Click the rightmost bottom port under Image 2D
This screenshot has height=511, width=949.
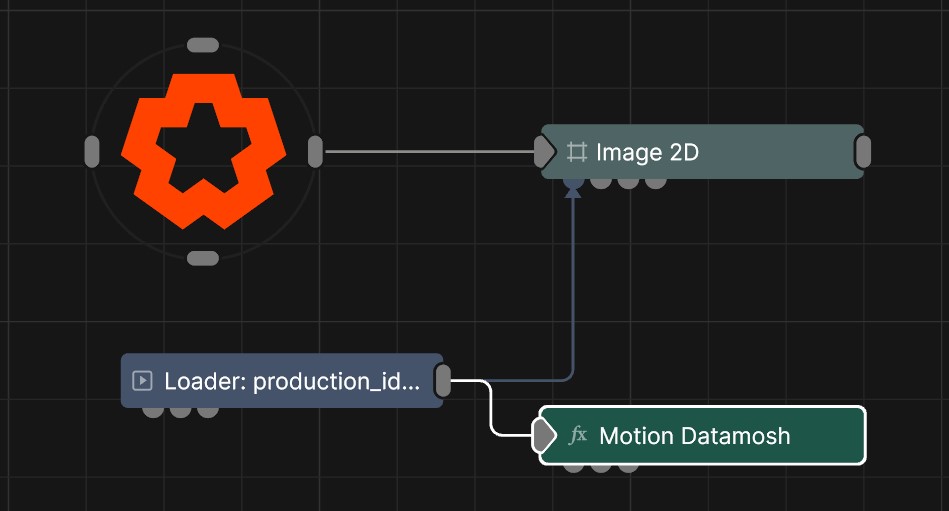click(655, 182)
